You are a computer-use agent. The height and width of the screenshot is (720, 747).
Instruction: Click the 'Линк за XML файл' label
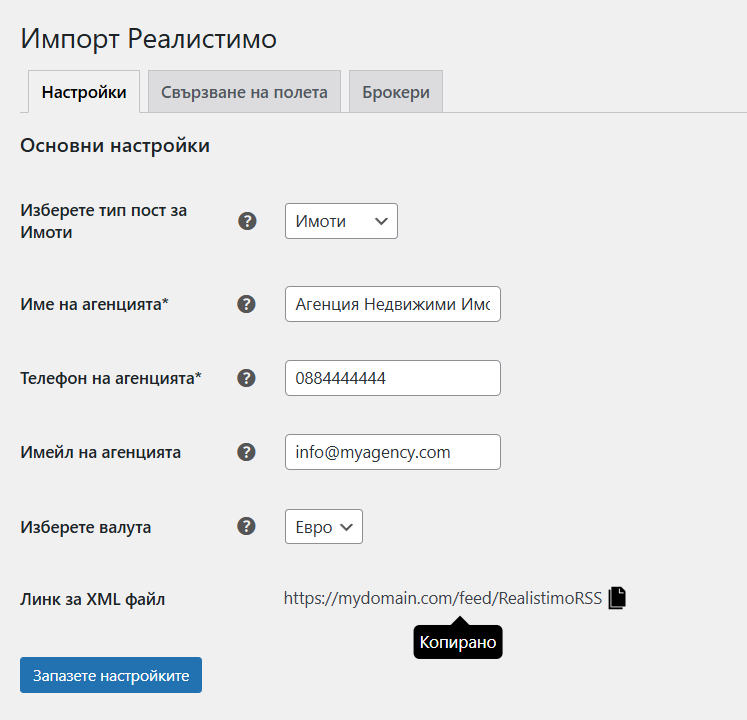[x=93, y=600]
